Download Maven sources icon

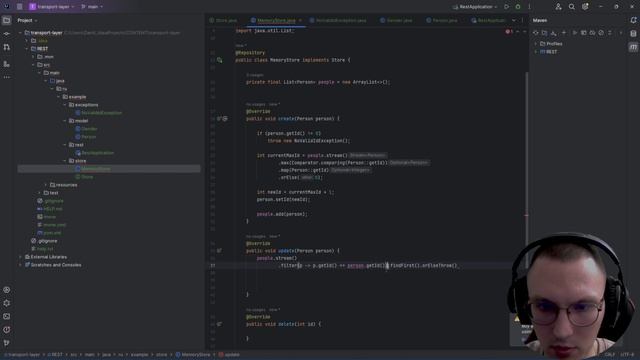(x=553, y=33)
